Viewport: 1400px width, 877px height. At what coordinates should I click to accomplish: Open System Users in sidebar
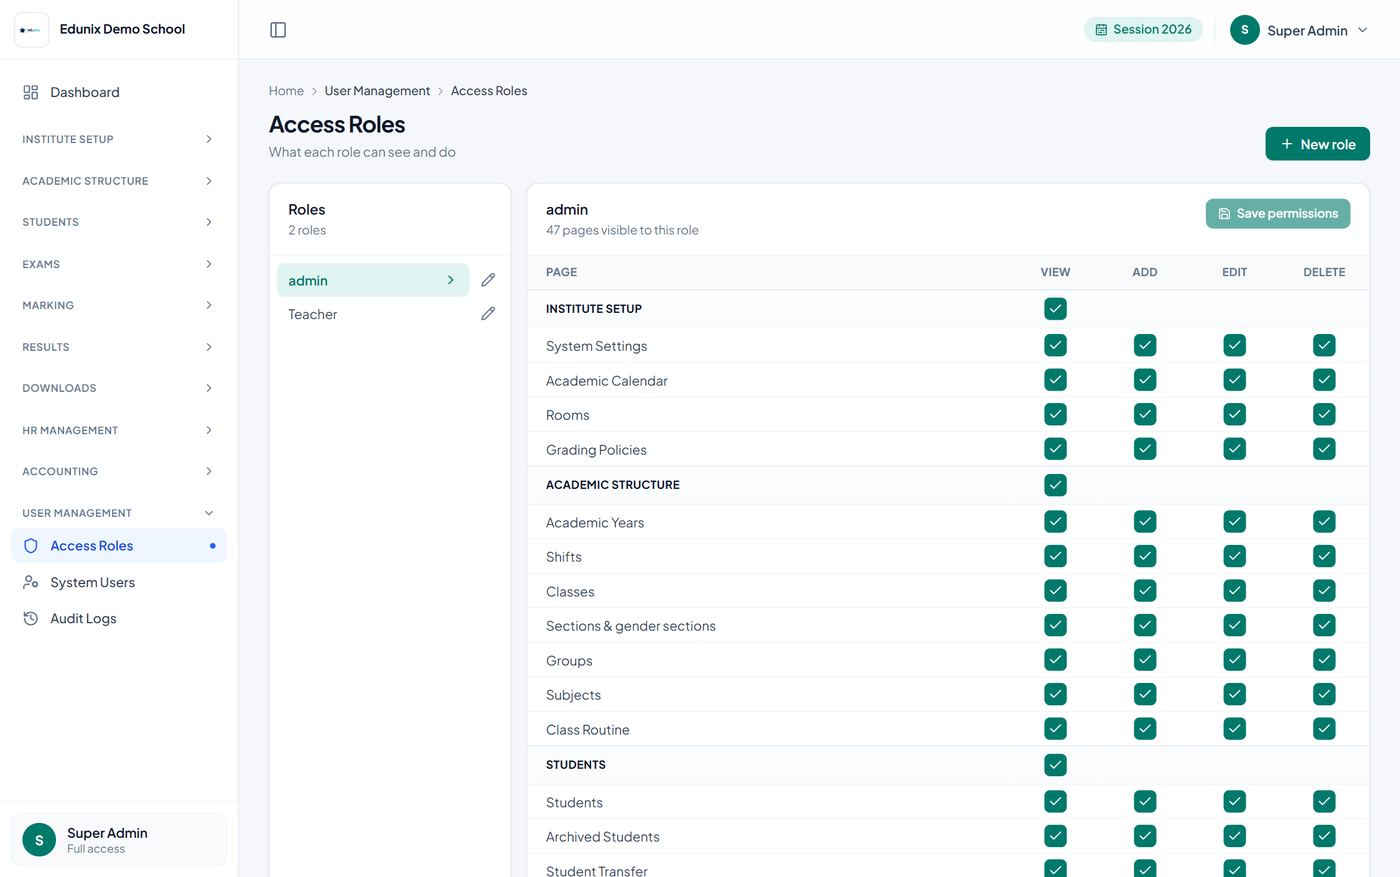coord(118,582)
